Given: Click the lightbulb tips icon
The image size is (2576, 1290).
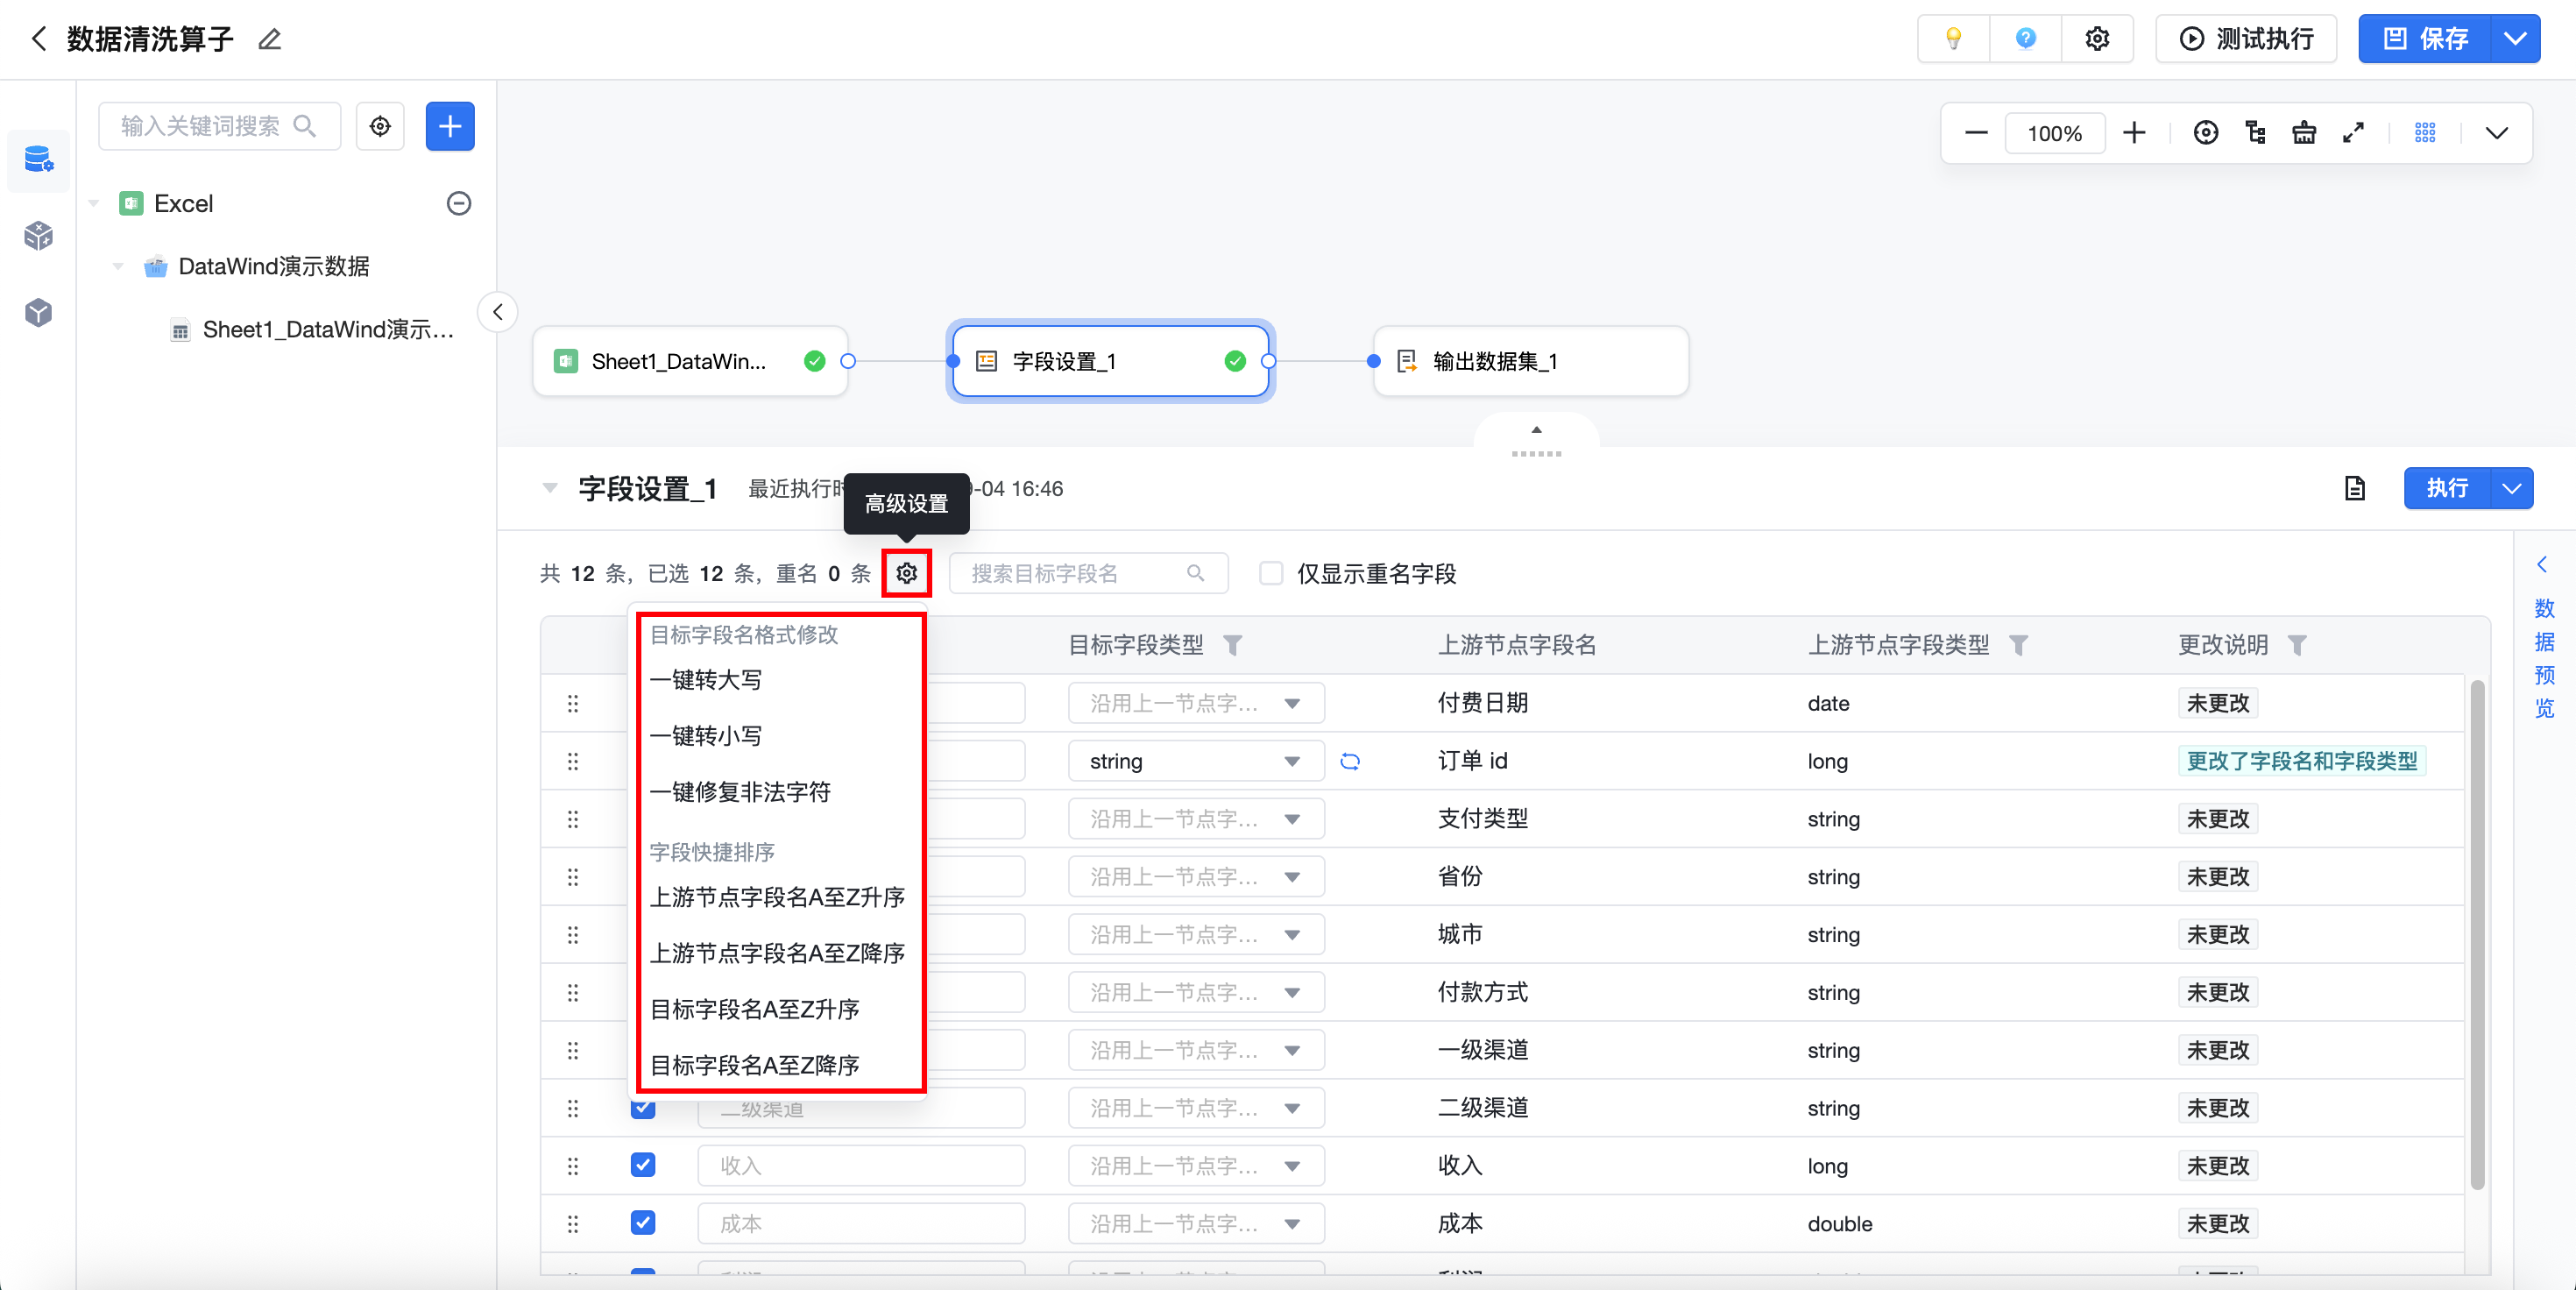Looking at the screenshot, I should 1952,39.
